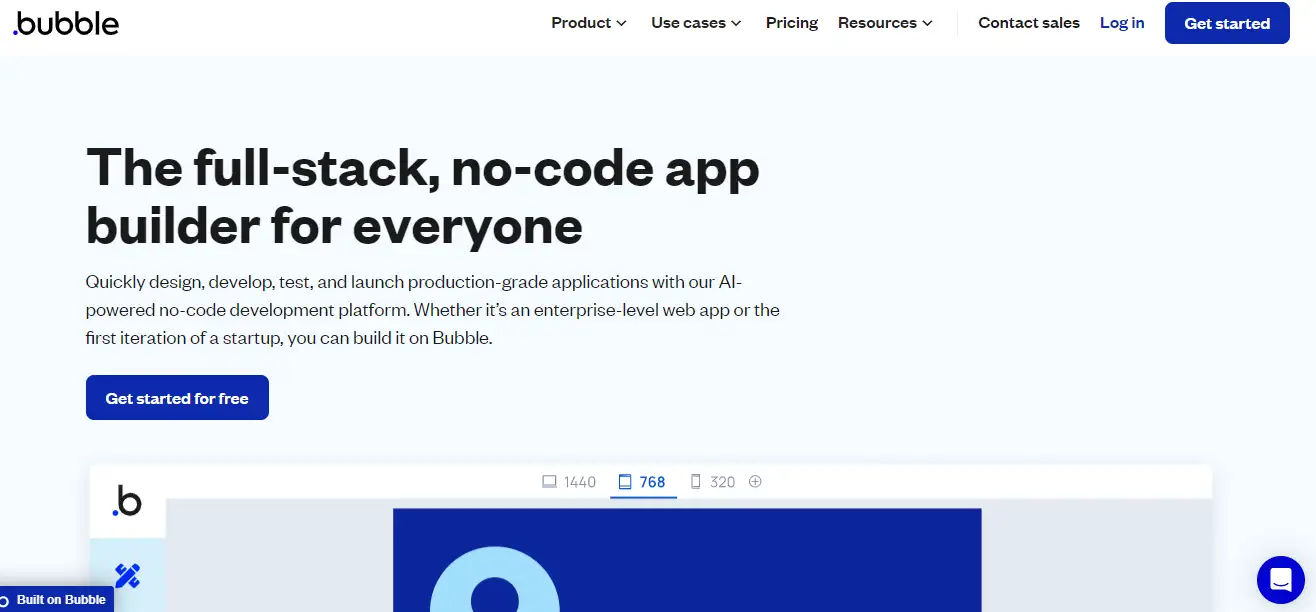Switch to the 1440 breakpoint tab

[569, 482]
